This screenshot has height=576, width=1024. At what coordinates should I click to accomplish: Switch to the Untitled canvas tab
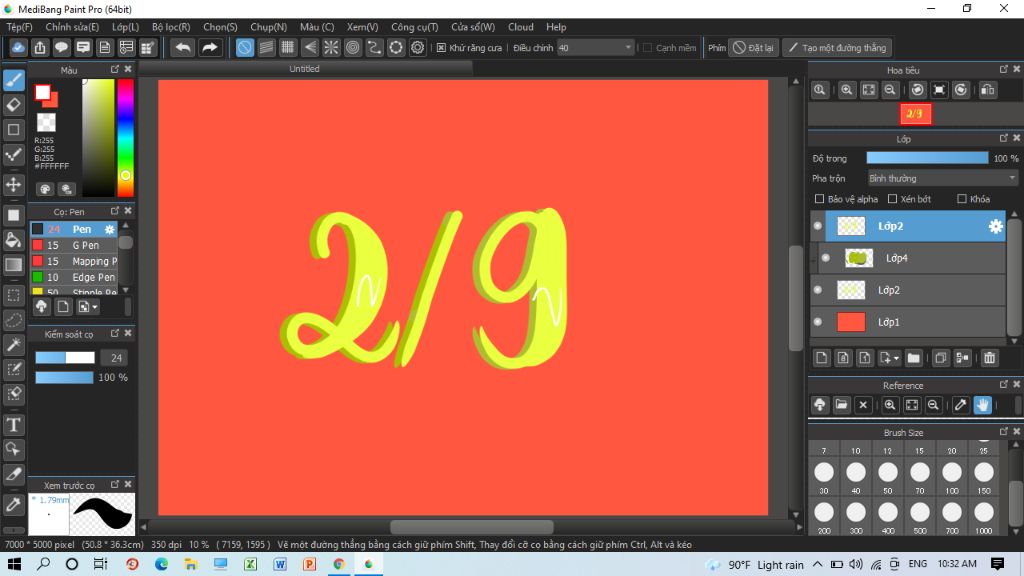pyautogui.click(x=304, y=69)
